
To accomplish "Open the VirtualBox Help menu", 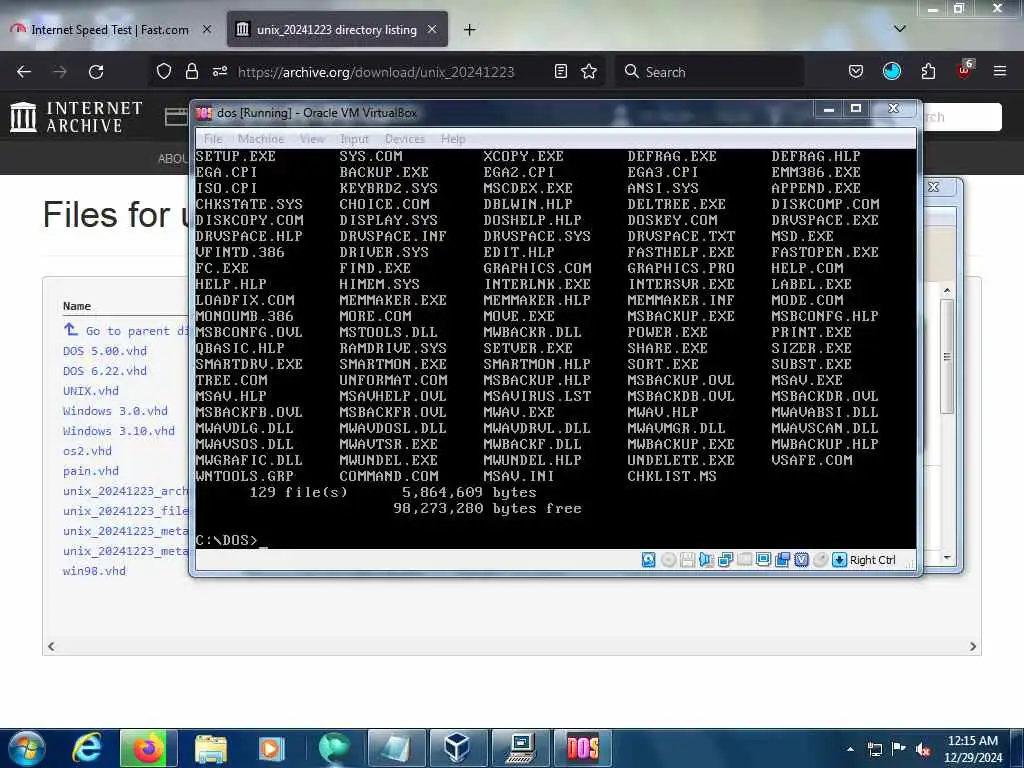I will click(x=453, y=139).
